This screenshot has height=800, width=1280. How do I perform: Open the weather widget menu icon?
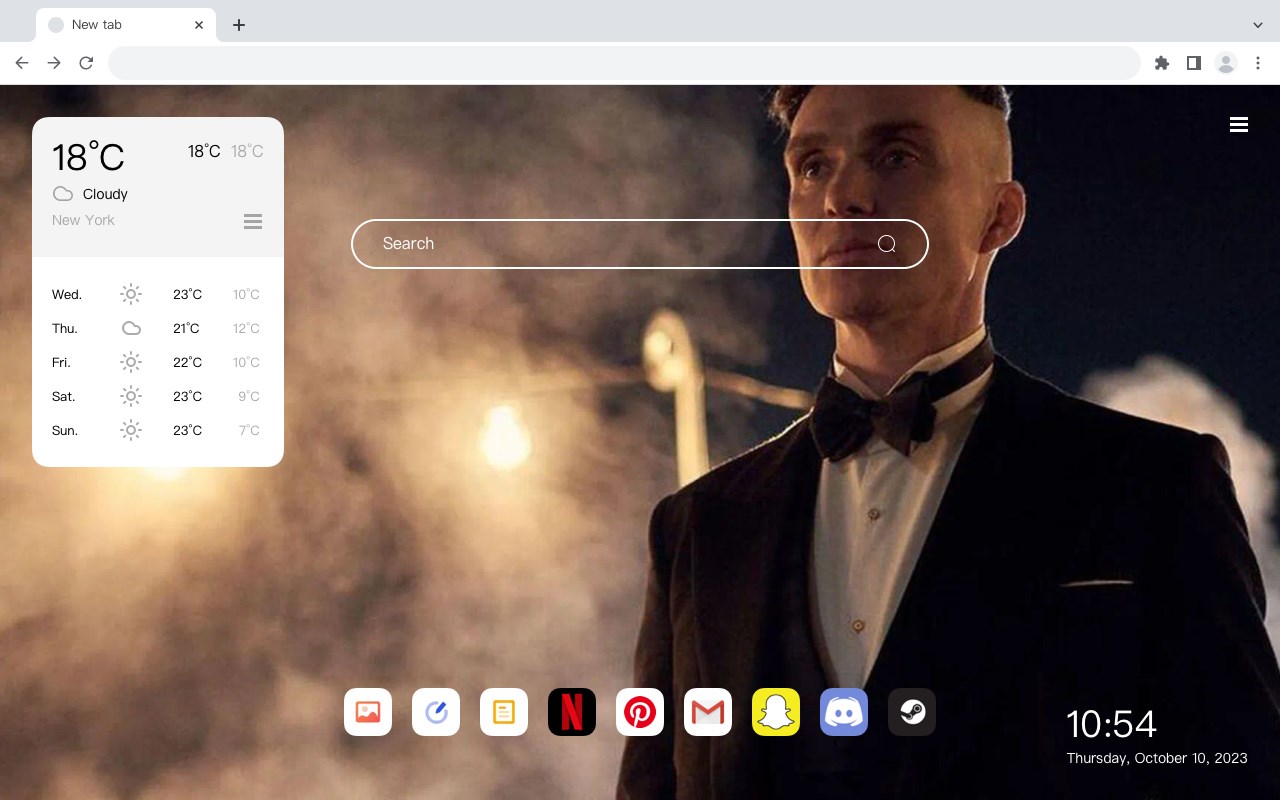coord(253,221)
